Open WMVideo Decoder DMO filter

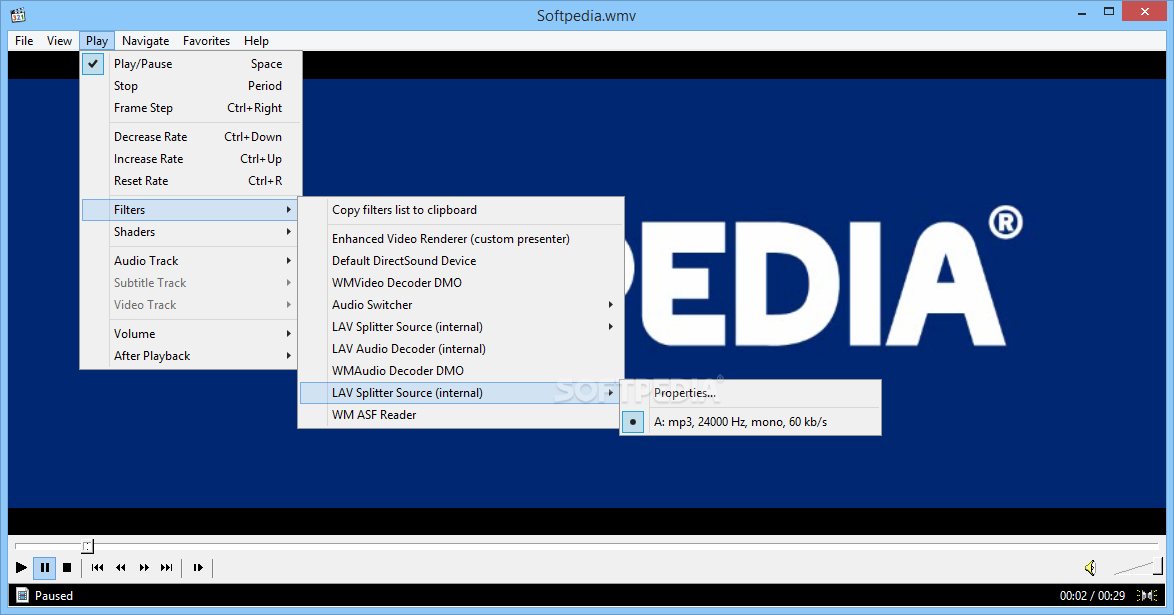pos(460,282)
